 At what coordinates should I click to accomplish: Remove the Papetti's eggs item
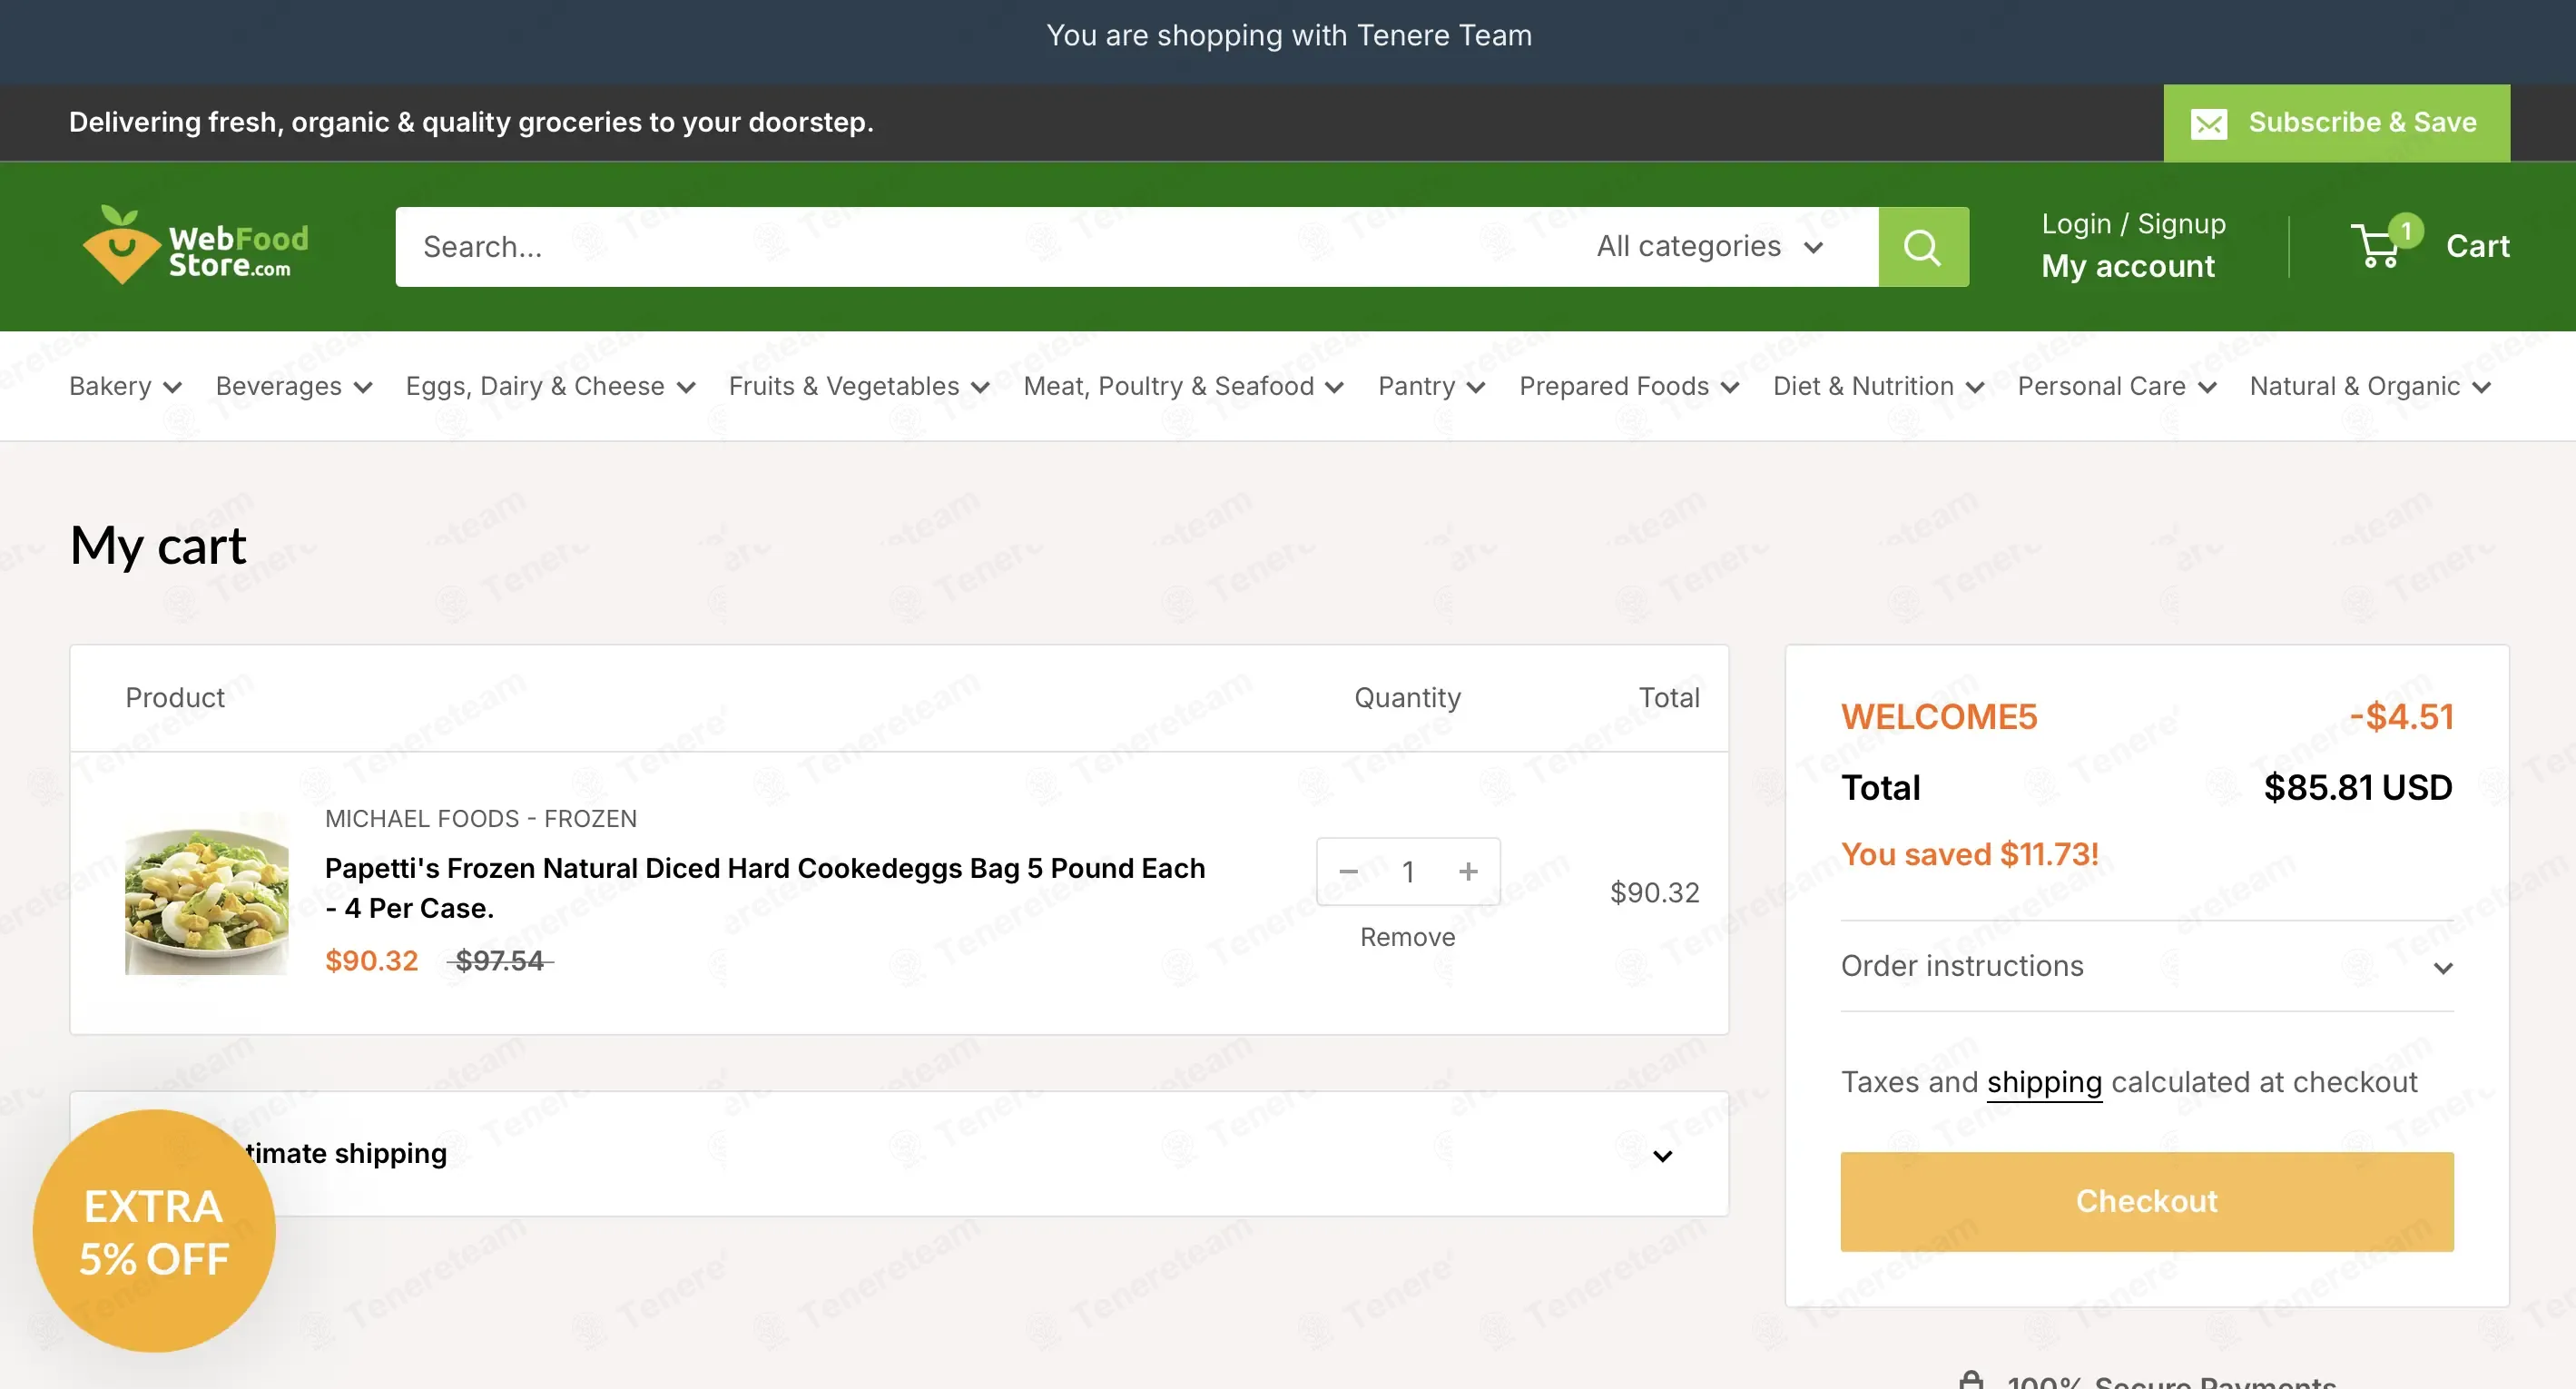coord(1407,937)
